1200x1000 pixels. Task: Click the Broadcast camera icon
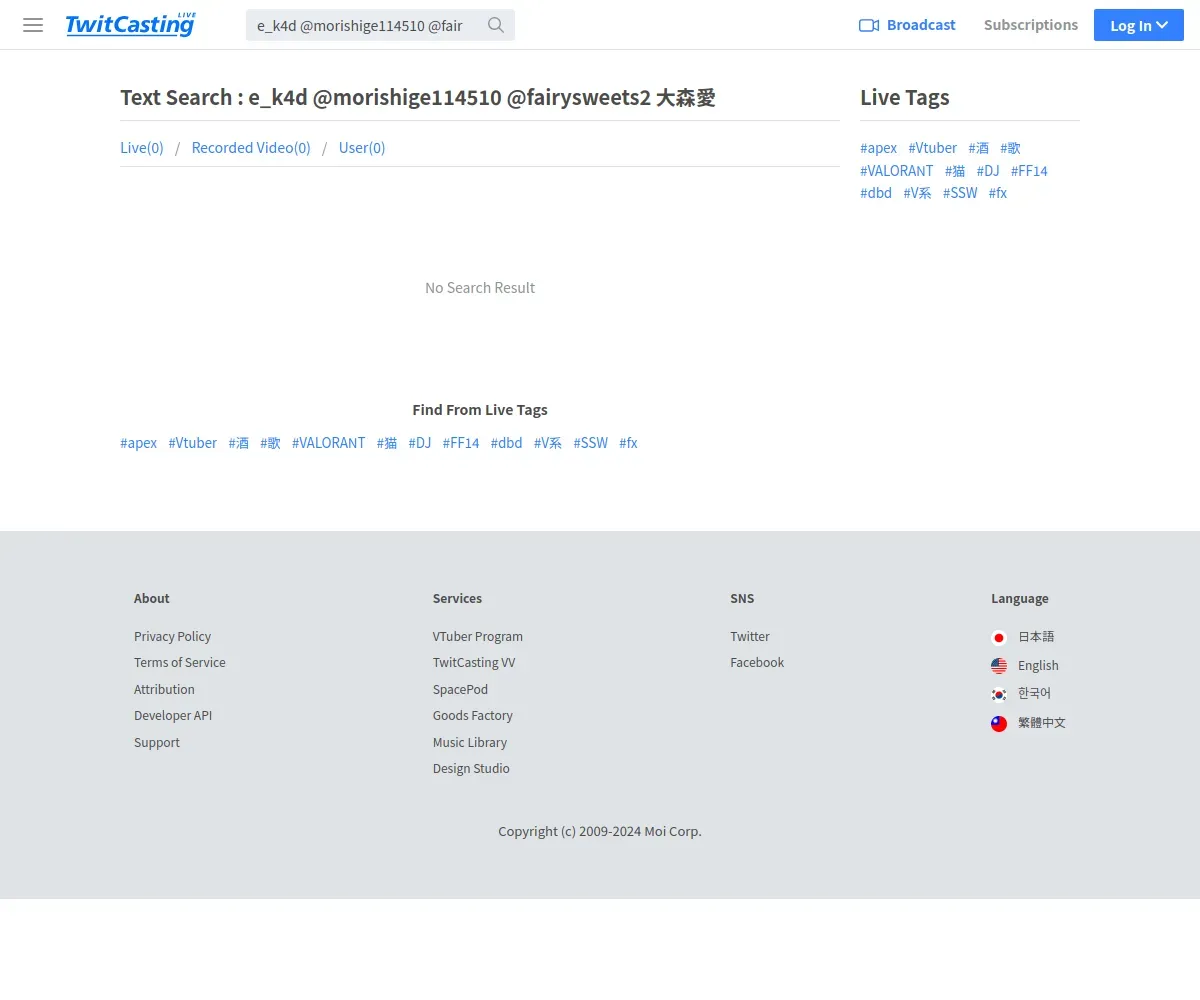click(869, 25)
